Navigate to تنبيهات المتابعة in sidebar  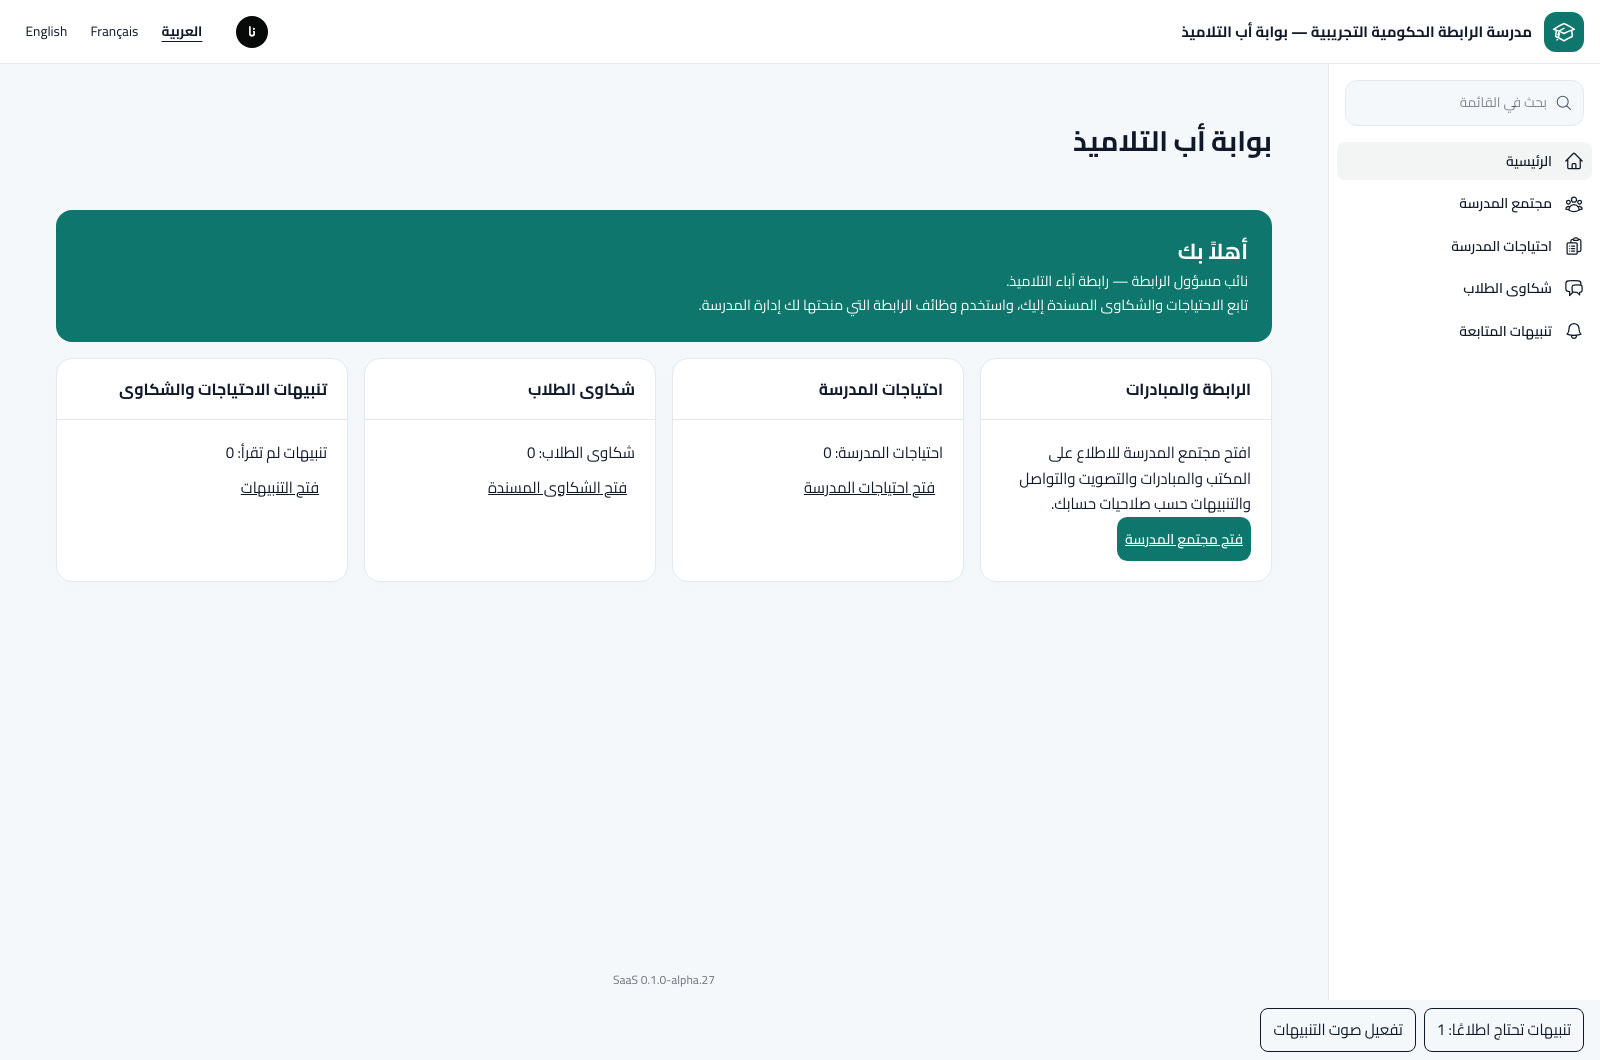pyautogui.click(x=1464, y=331)
